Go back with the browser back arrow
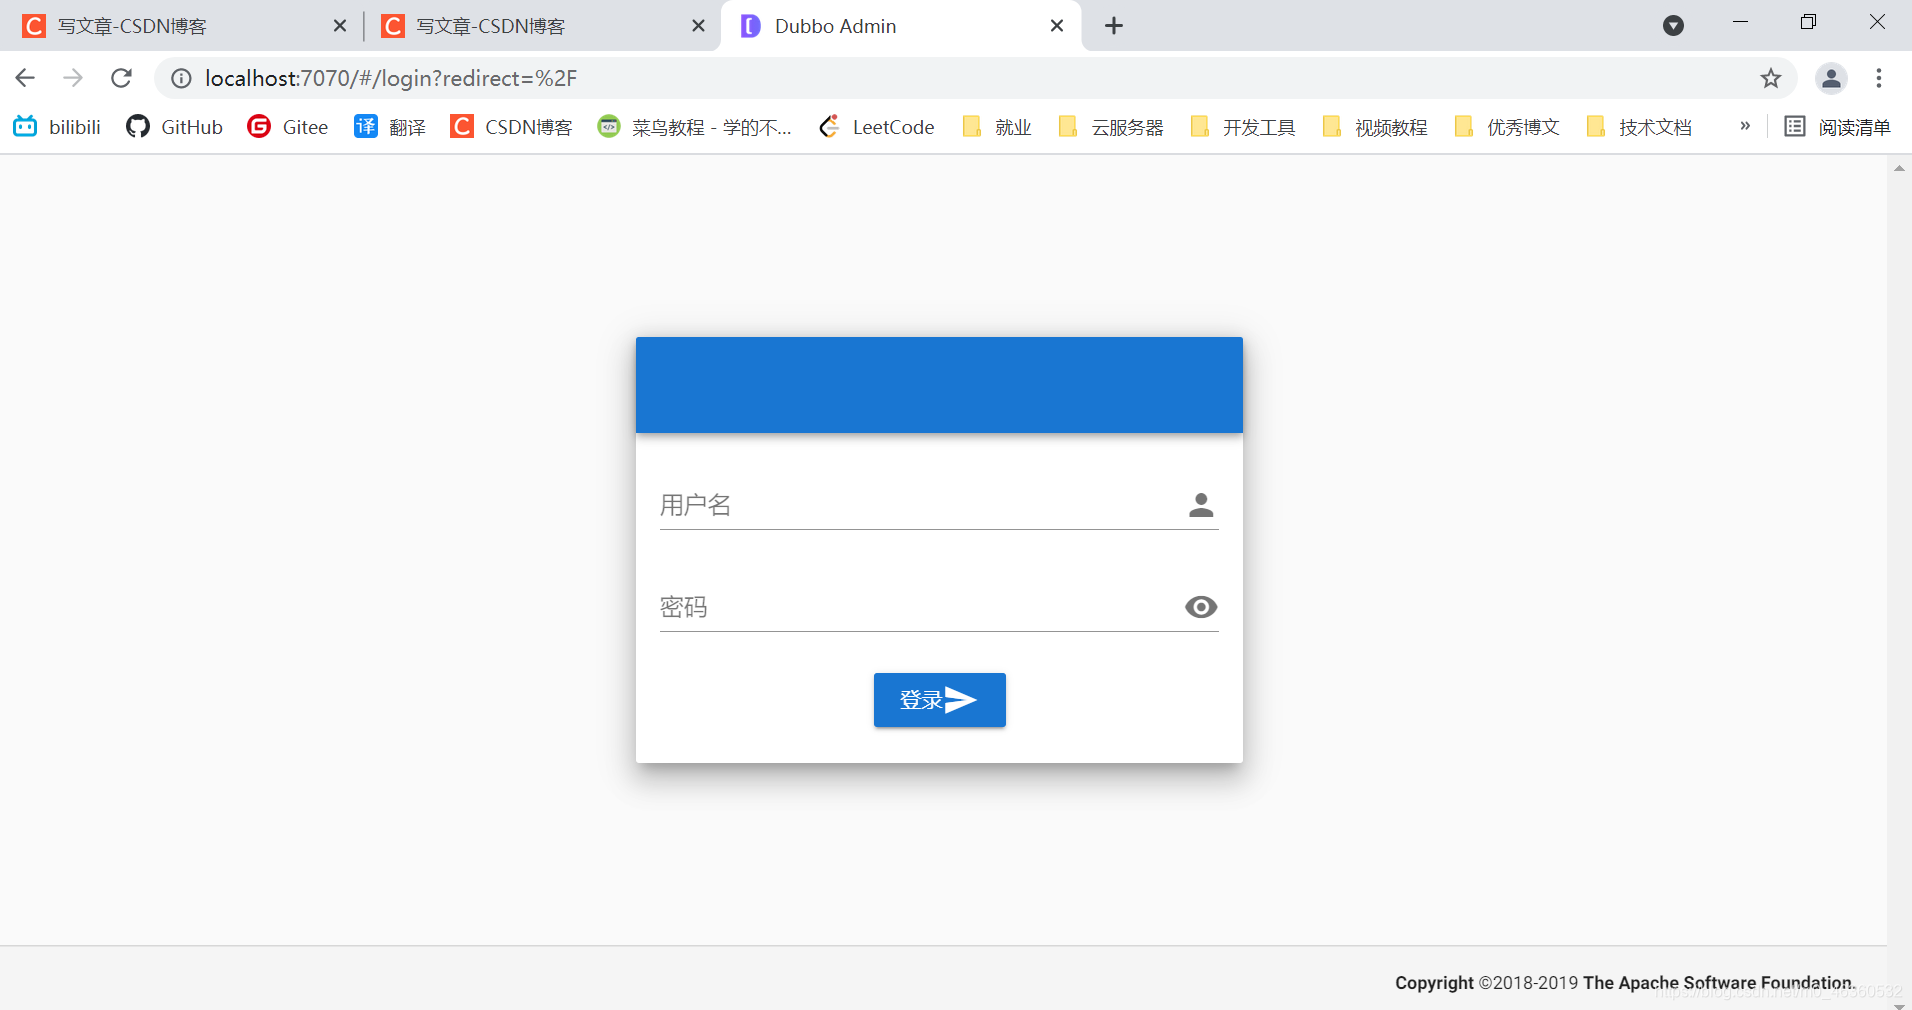Screen dimensions: 1912x1010 [25, 78]
